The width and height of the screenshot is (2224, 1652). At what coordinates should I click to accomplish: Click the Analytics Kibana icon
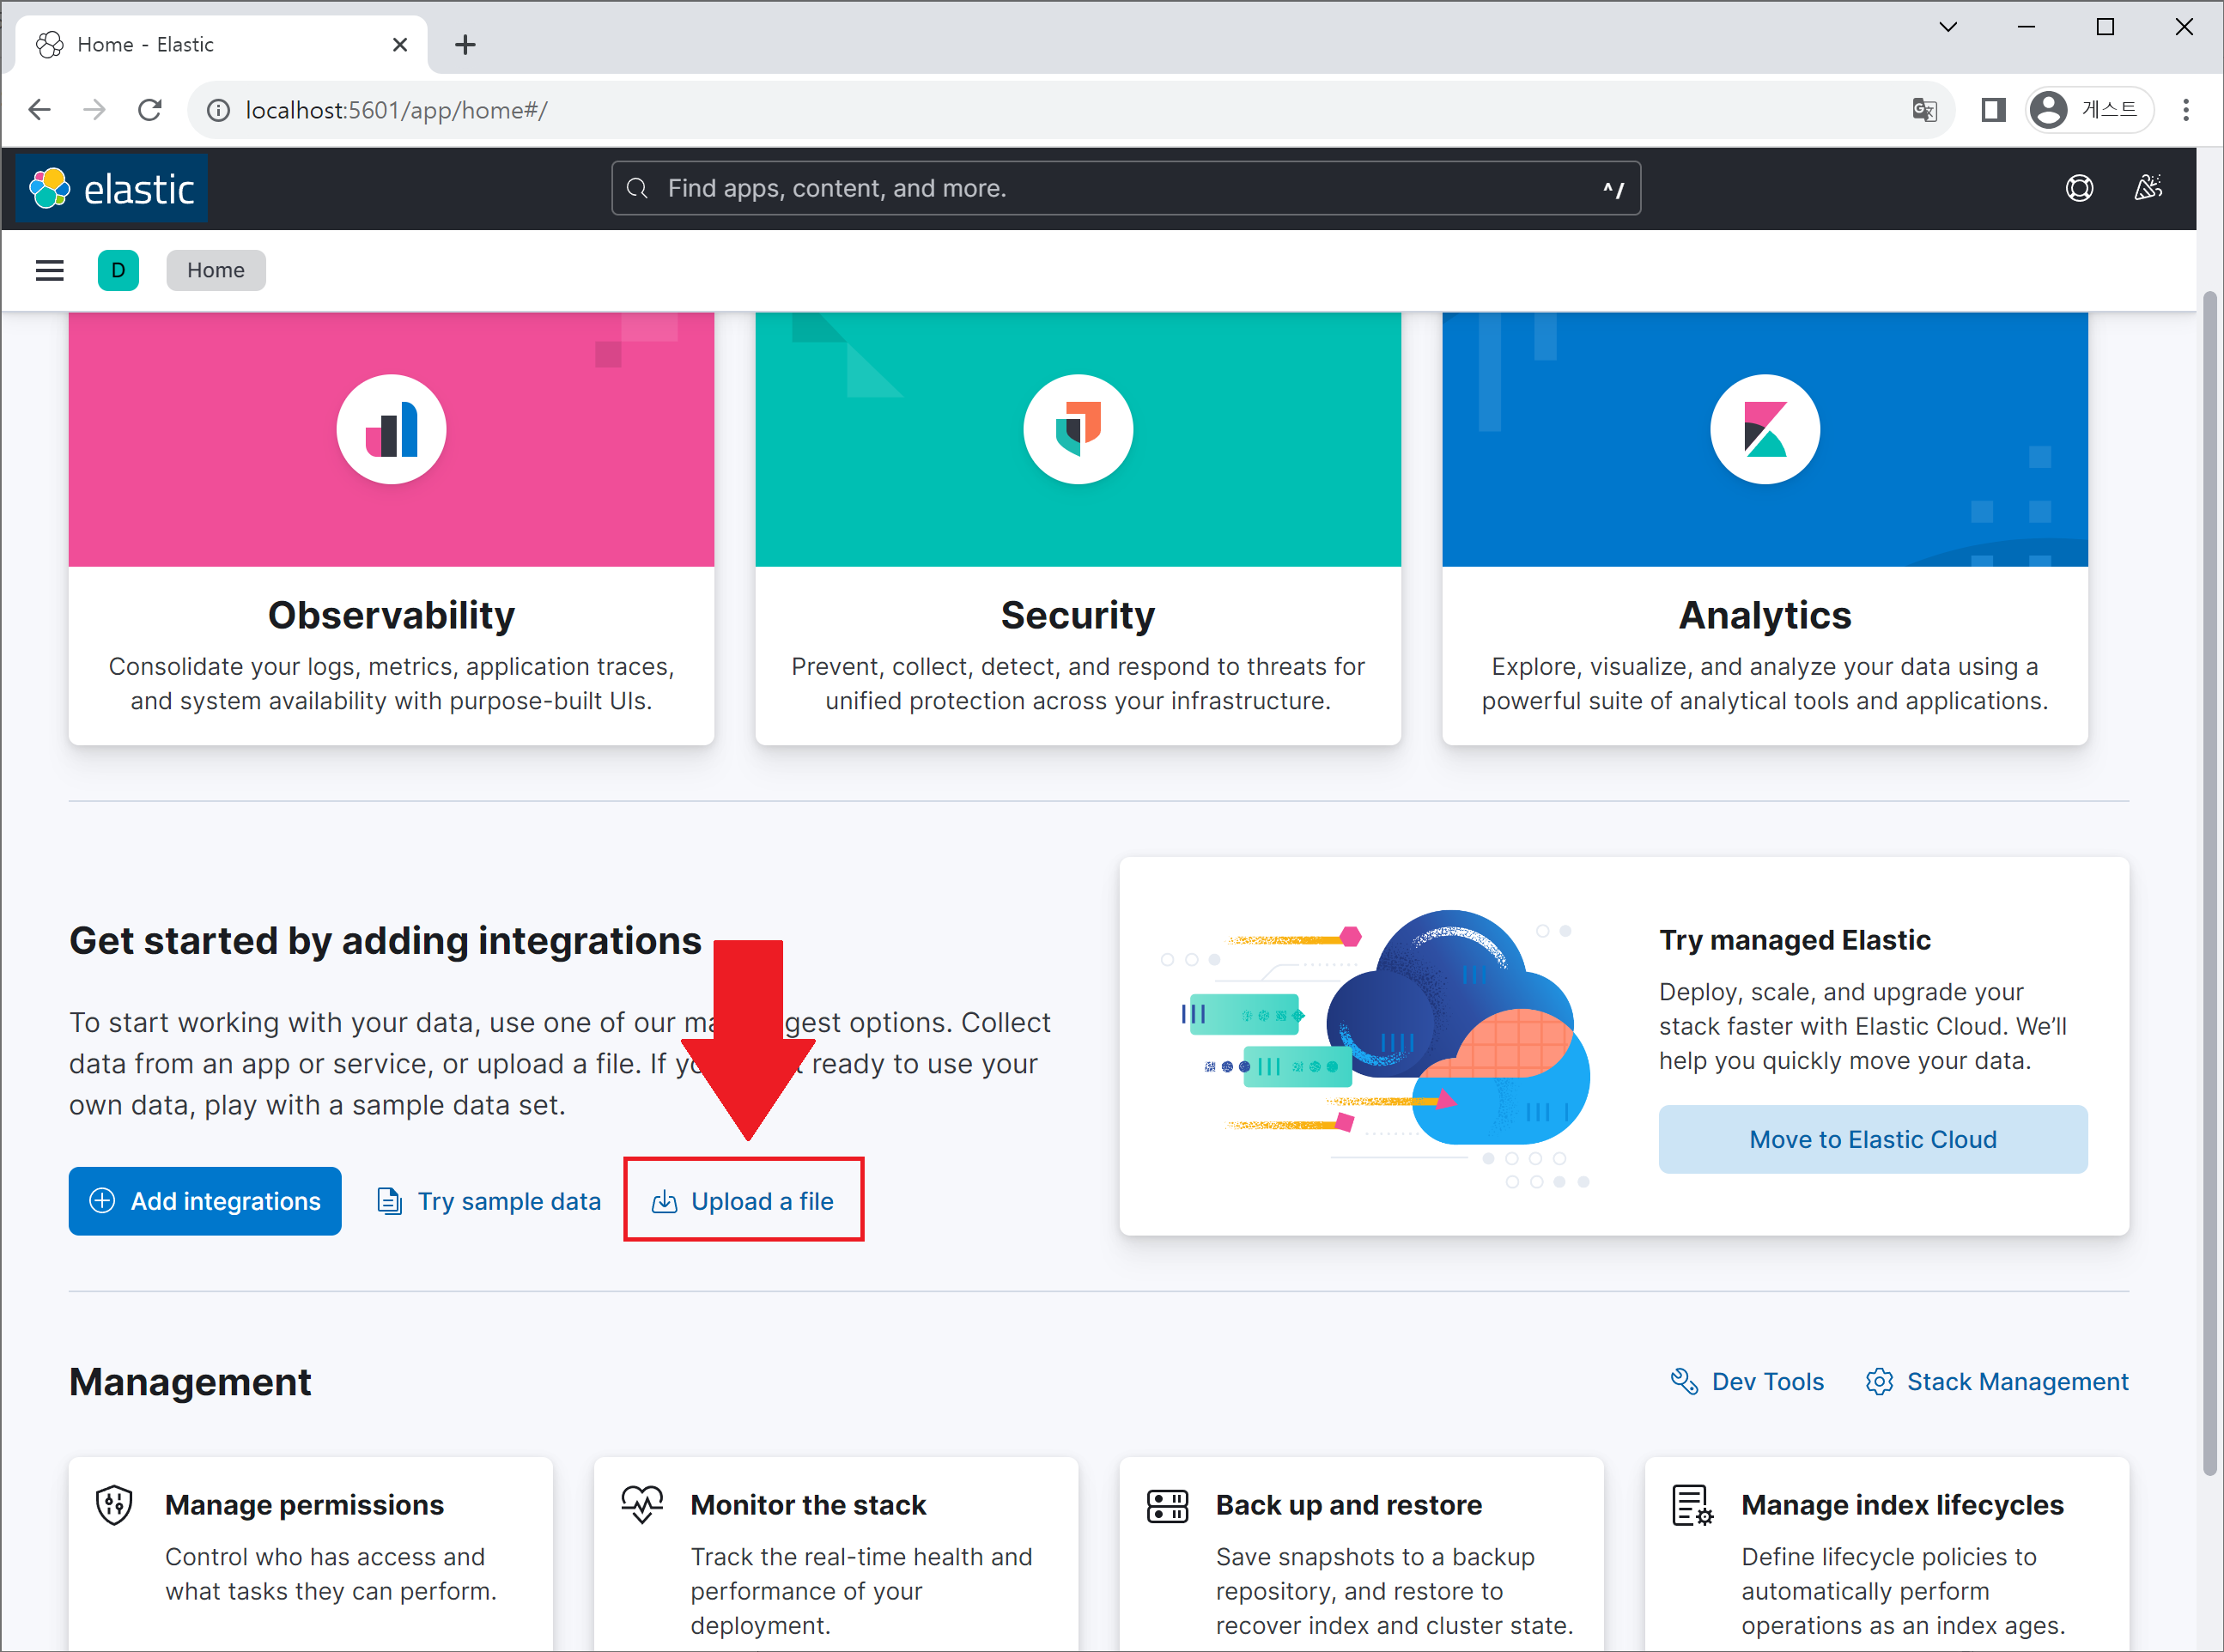(1764, 430)
